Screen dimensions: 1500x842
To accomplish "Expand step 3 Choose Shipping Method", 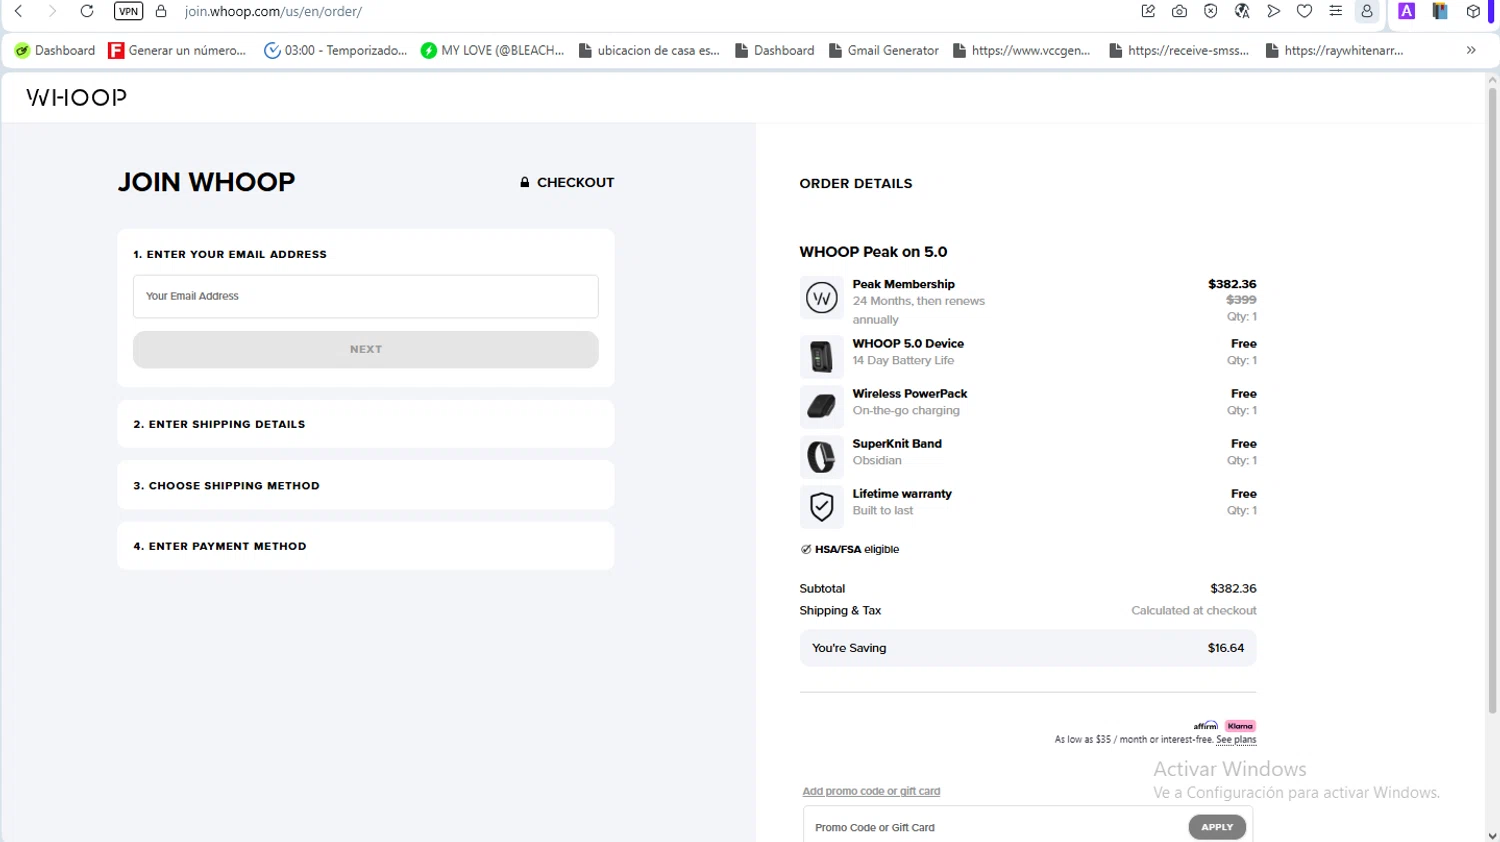I will [x=366, y=485].
